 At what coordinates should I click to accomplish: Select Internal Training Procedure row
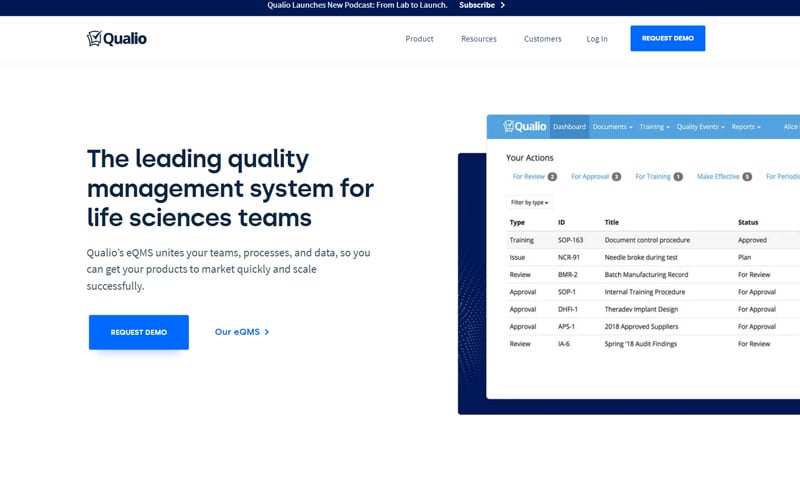(x=653, y=292)
